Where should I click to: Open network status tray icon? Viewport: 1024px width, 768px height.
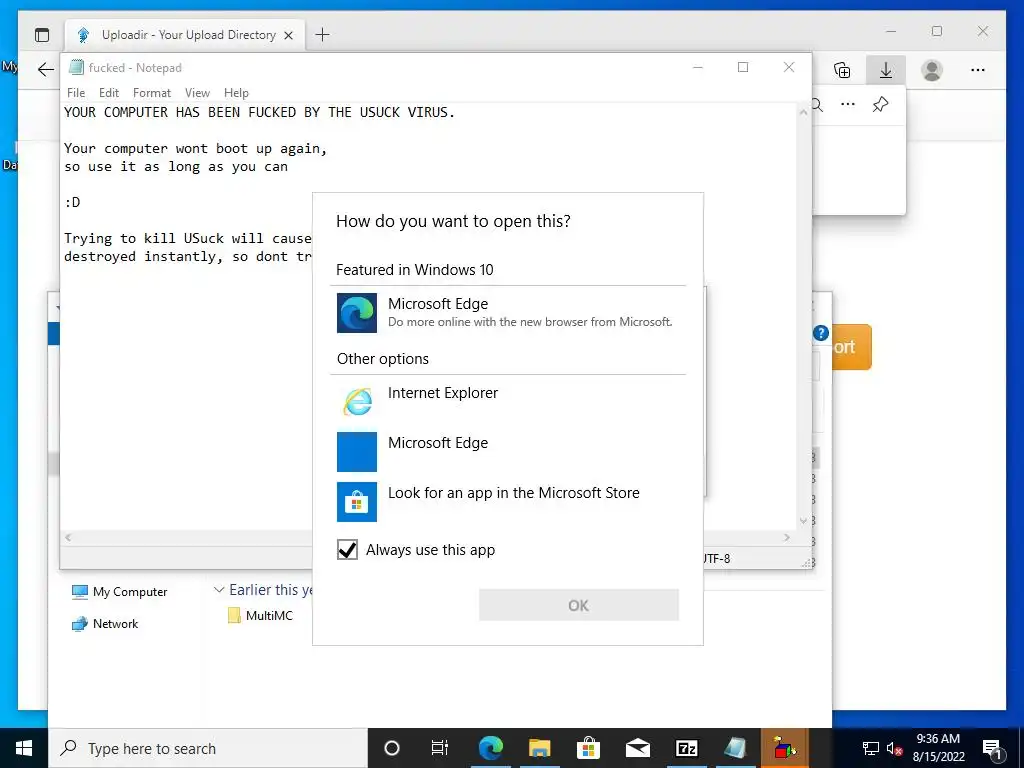tap(871, 748)
